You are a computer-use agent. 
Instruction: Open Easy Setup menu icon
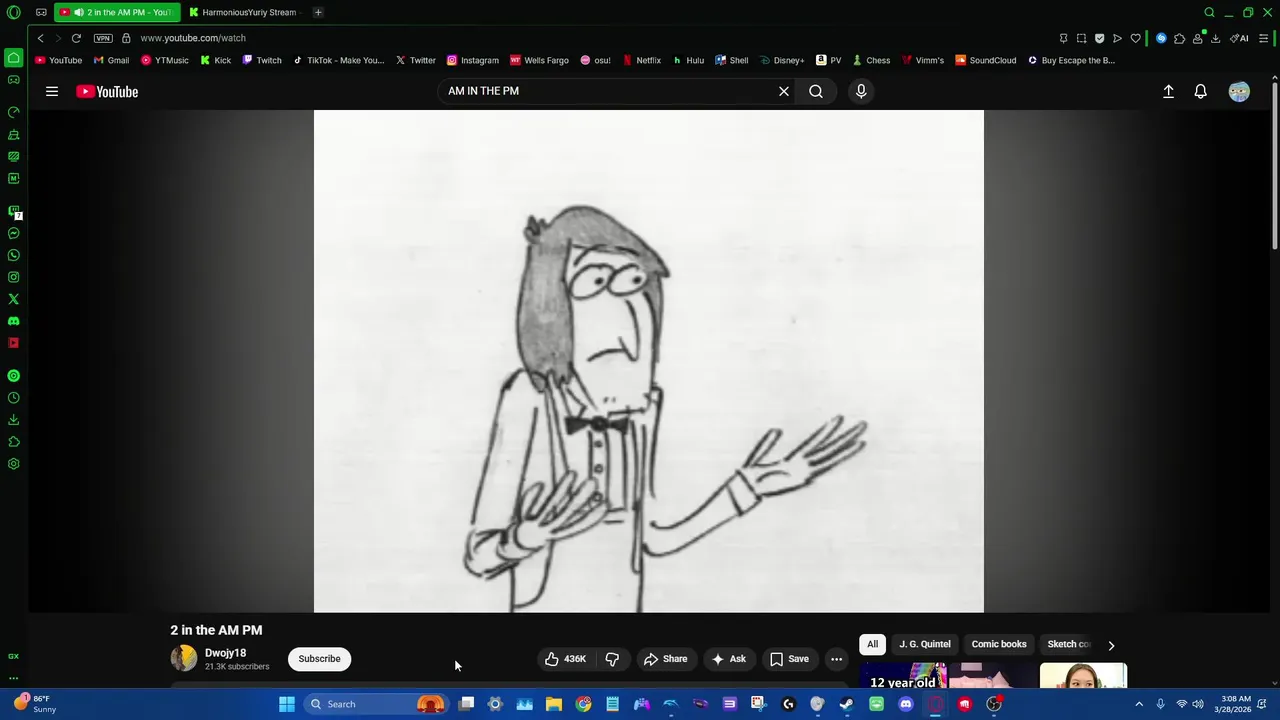pos(1264,38)
